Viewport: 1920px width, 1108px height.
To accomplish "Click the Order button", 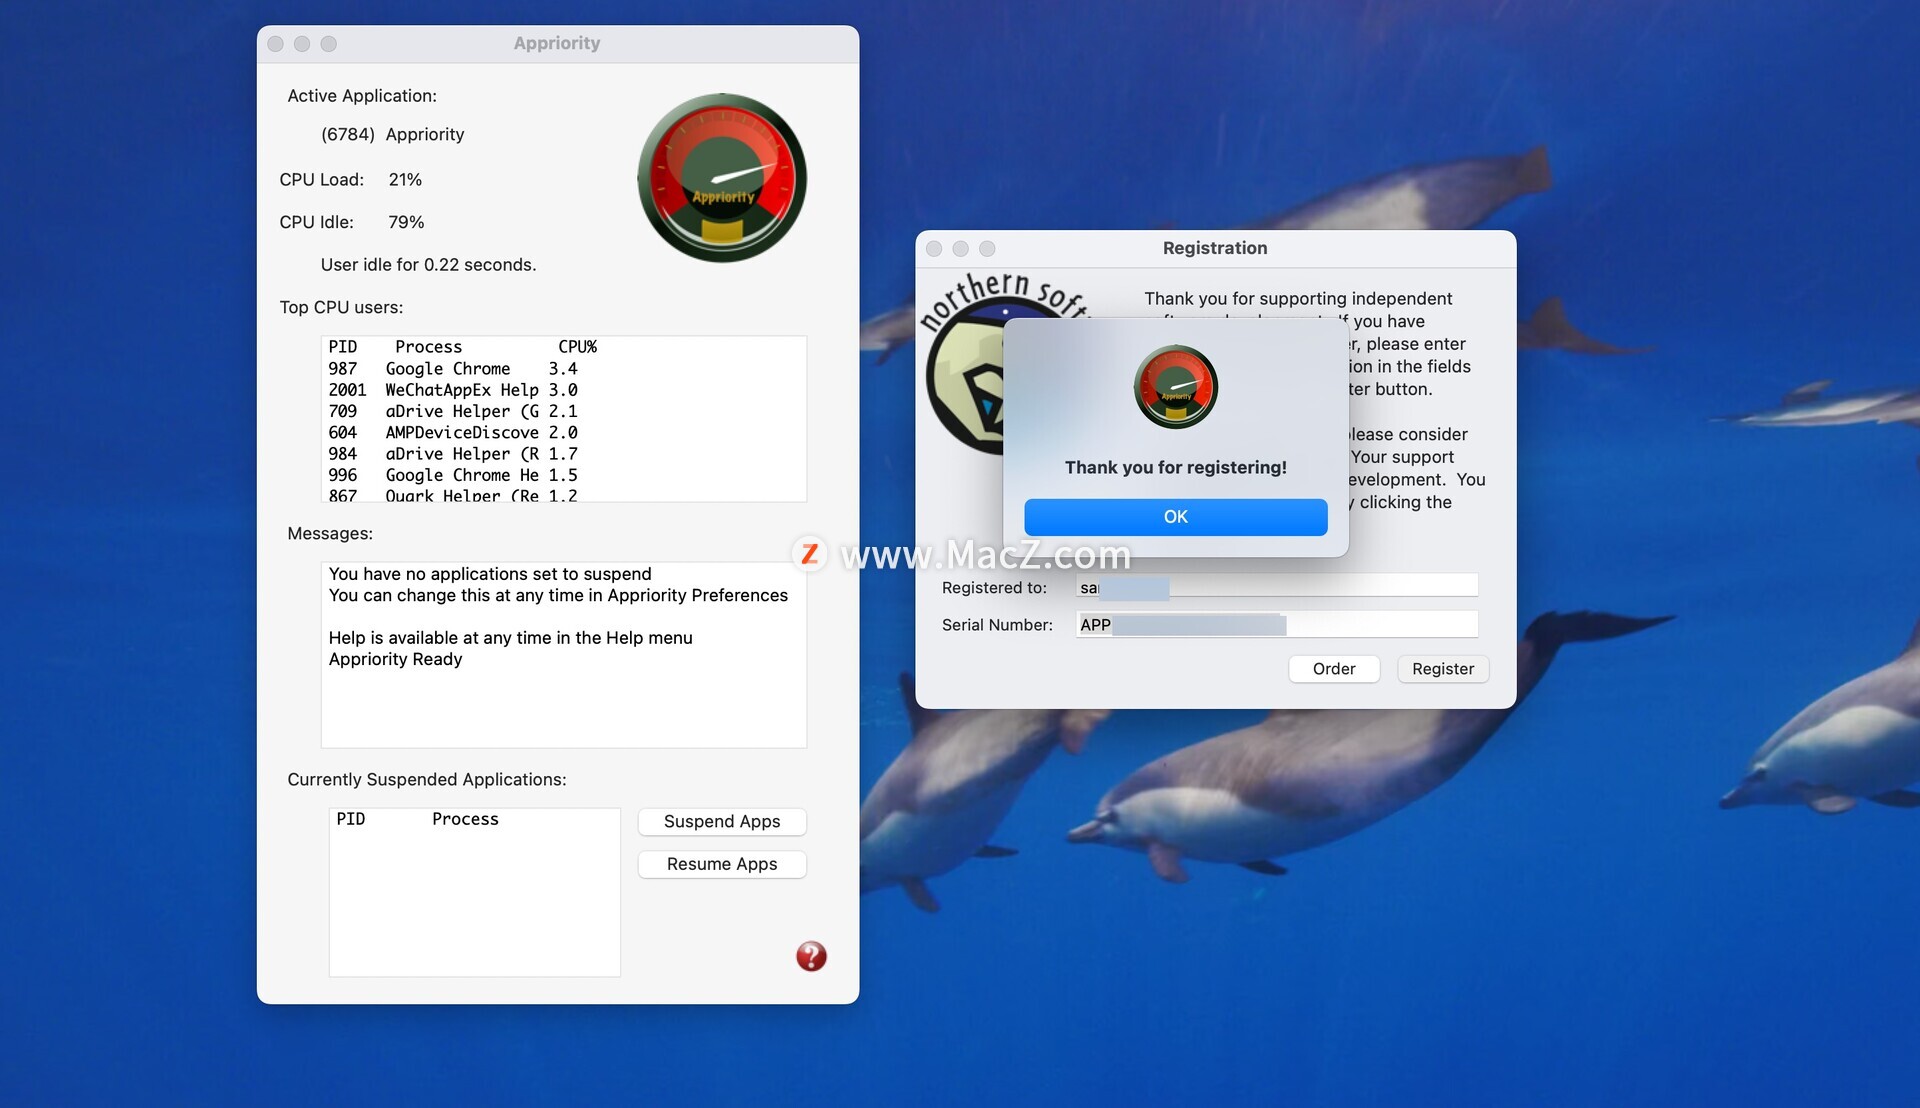I will point(1334,669).
